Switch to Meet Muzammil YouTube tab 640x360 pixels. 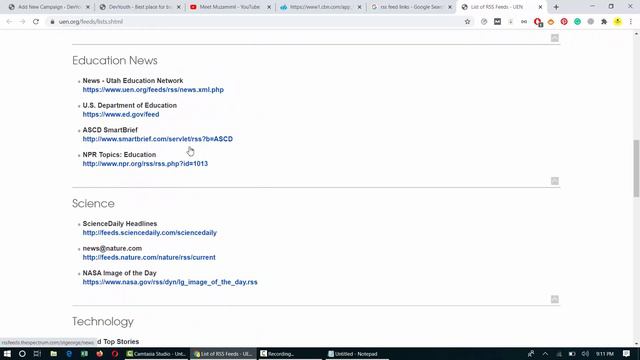point(229,7)
